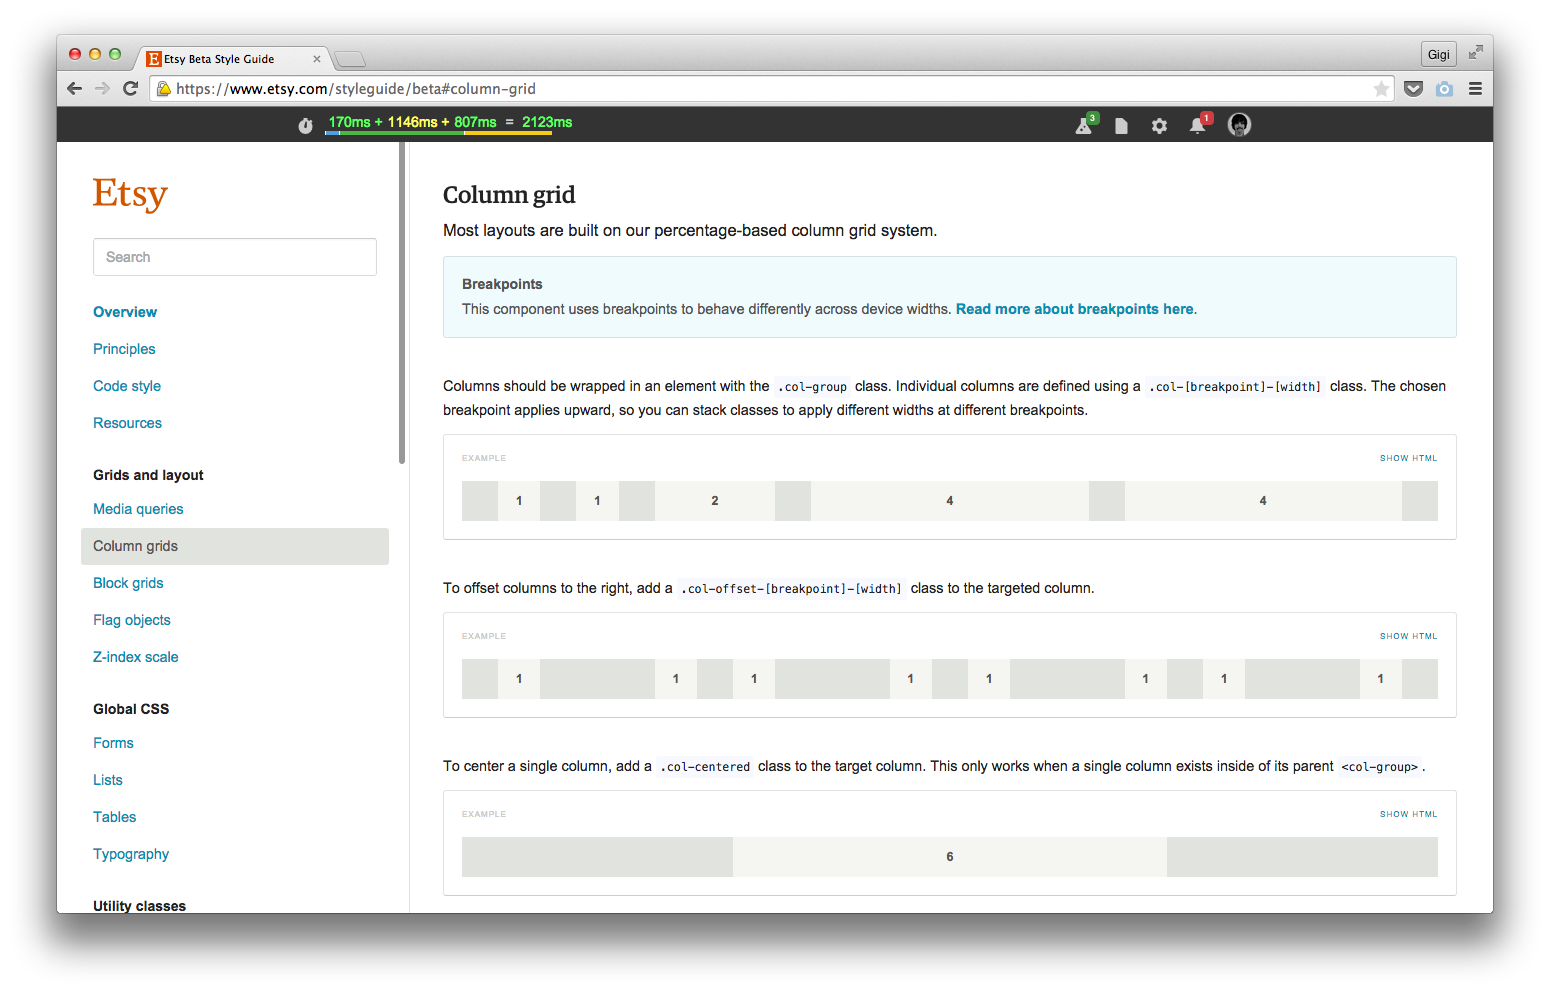Open the Typography section in the sidebar
The image size is (1550, 992).
(131, 854)
